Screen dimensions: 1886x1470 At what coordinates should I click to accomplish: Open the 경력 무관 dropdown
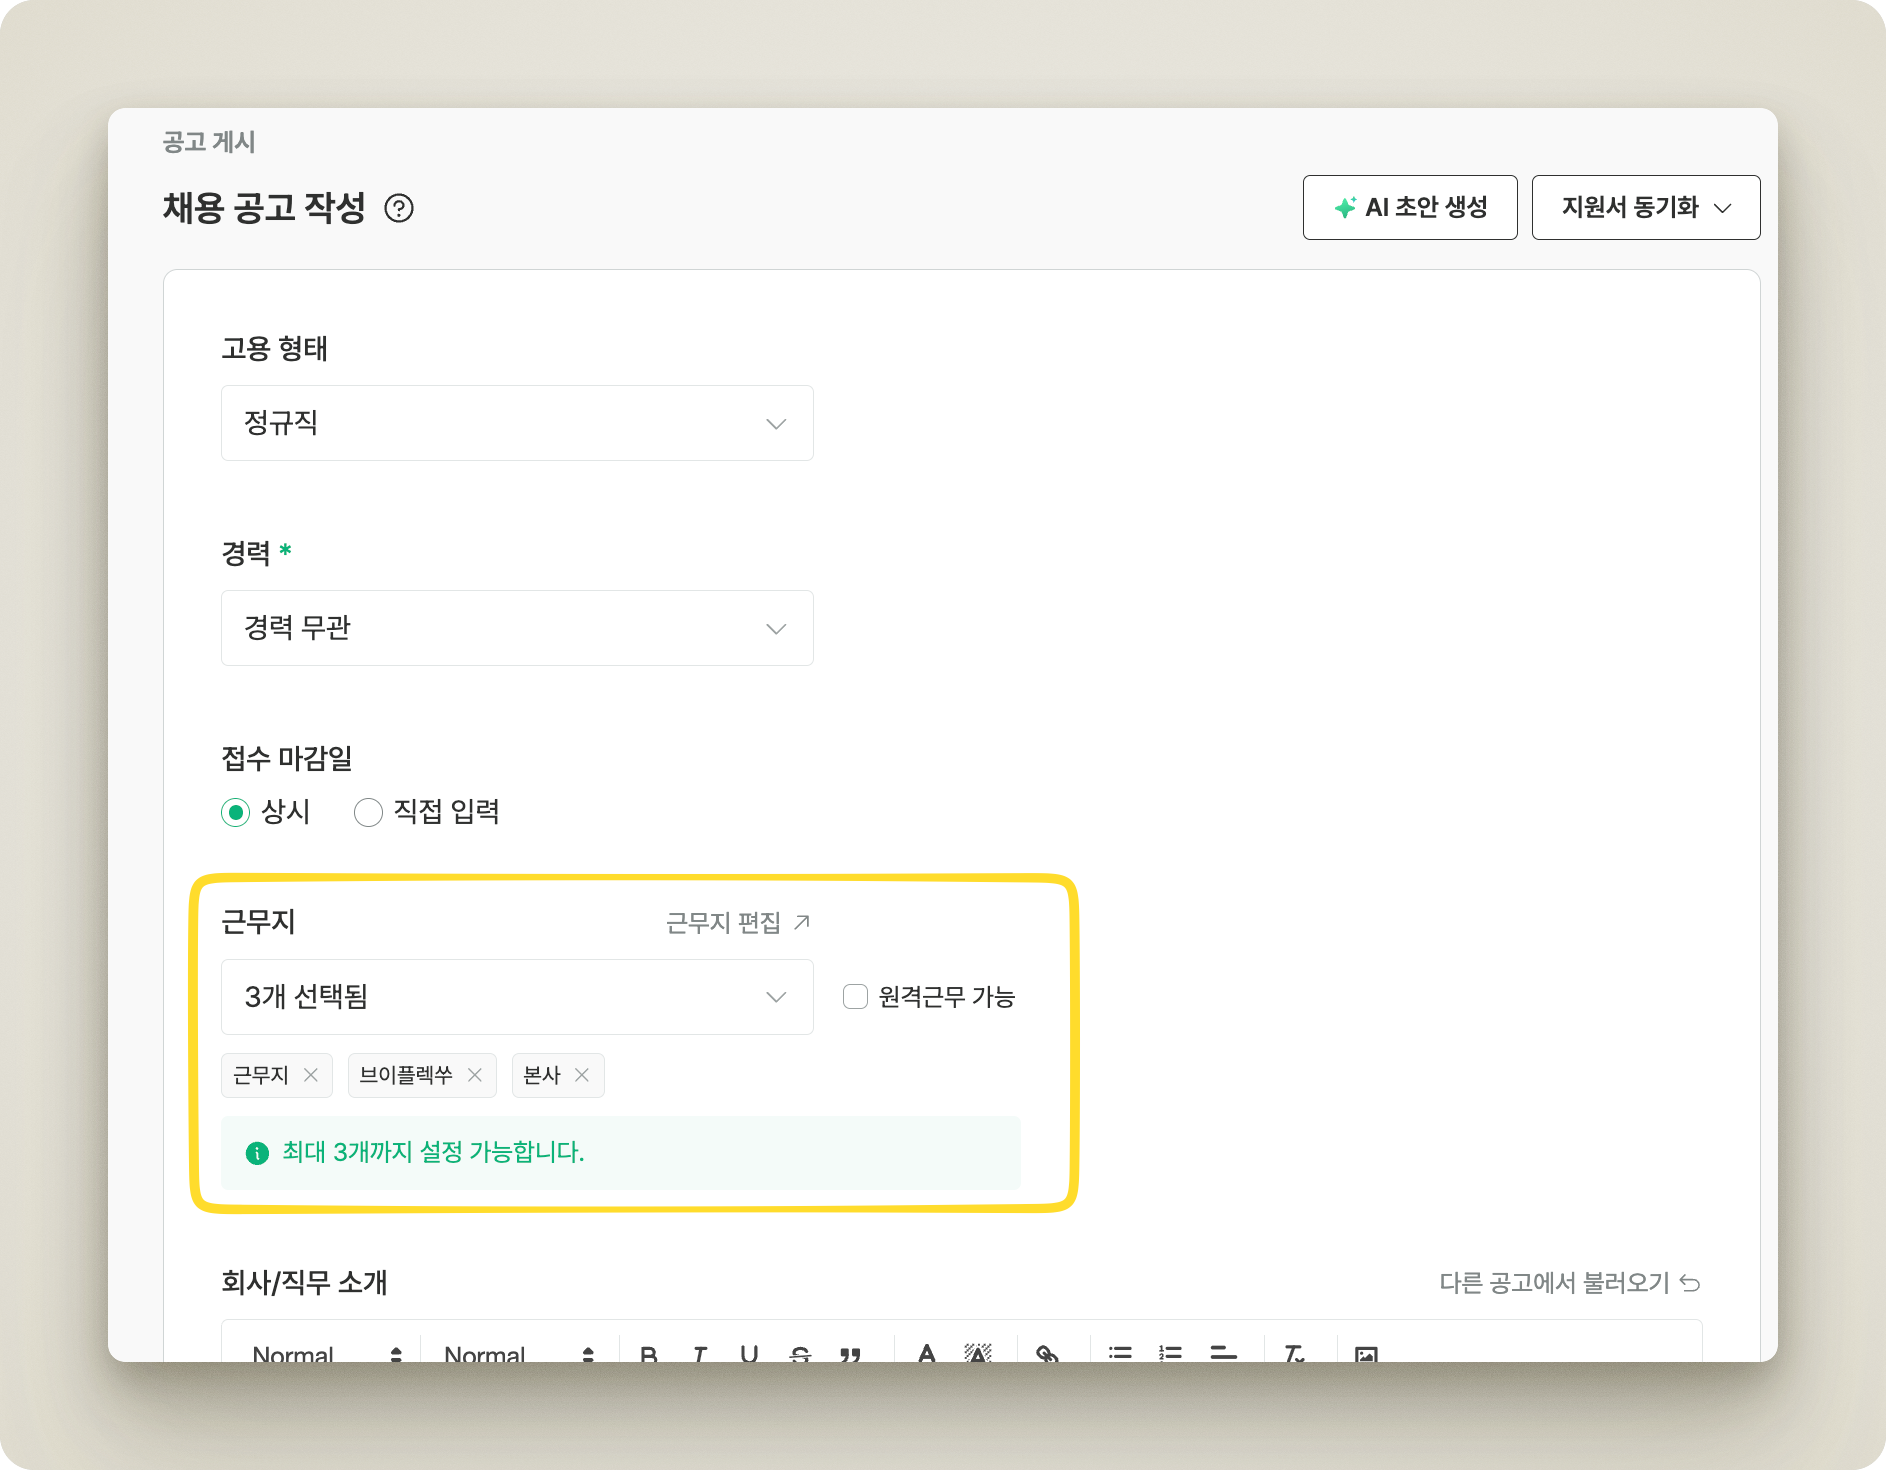pos(517,628)
